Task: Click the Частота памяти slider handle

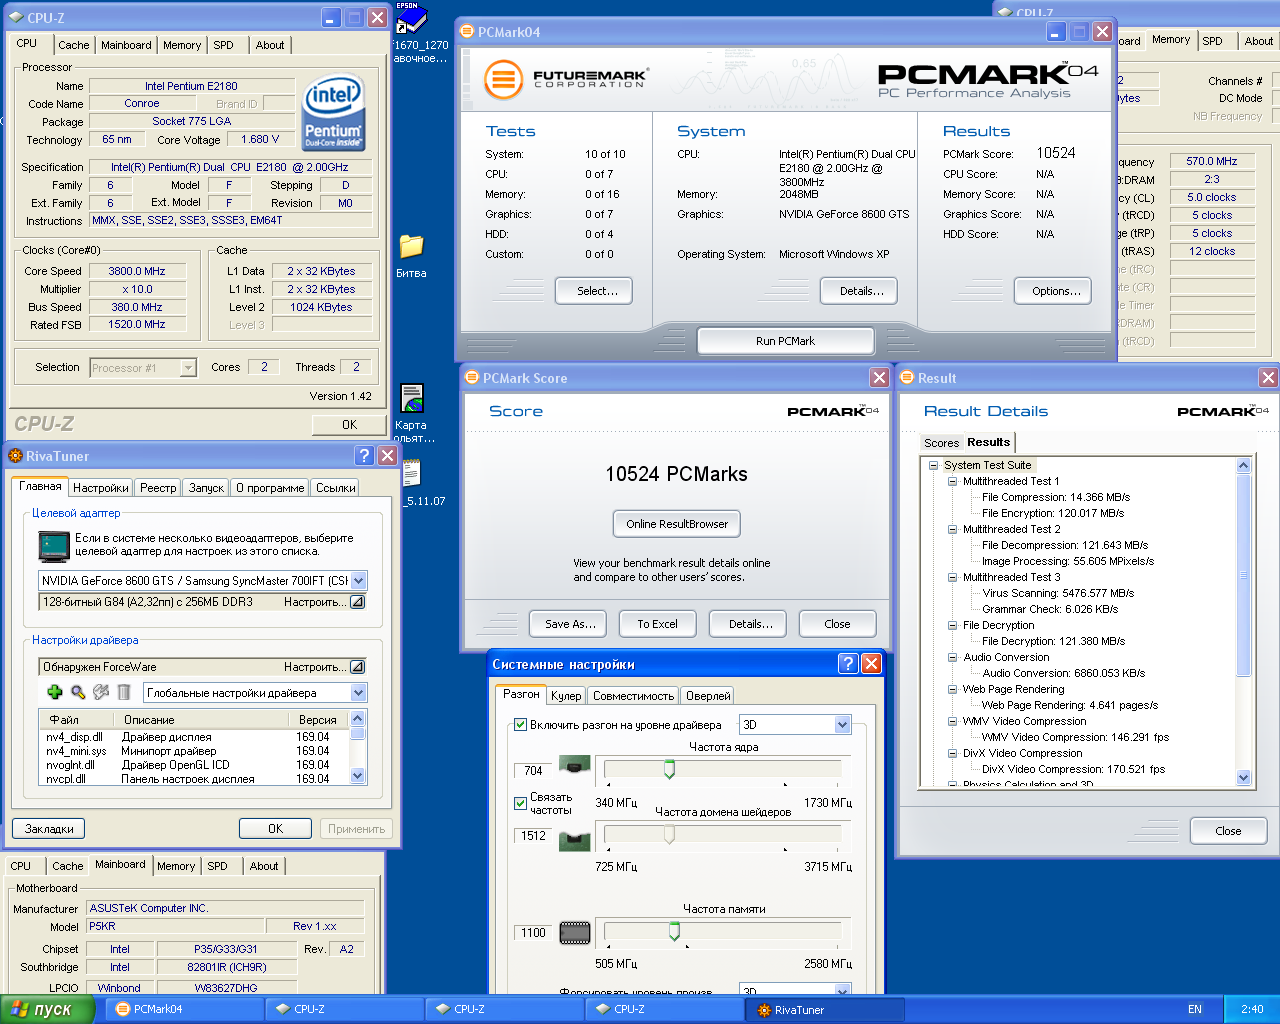Action: 674,931
